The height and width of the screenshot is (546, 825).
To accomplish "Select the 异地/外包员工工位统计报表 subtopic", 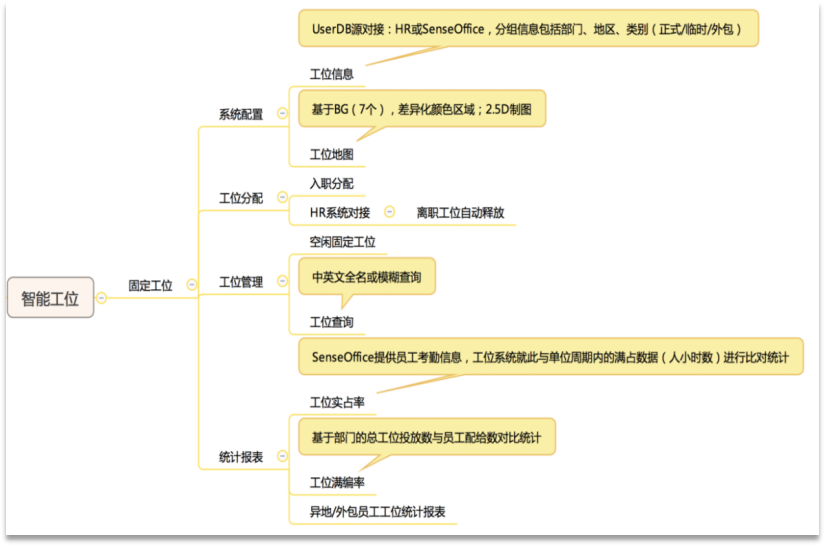I will pyautogui.click(x=377, y=512).
